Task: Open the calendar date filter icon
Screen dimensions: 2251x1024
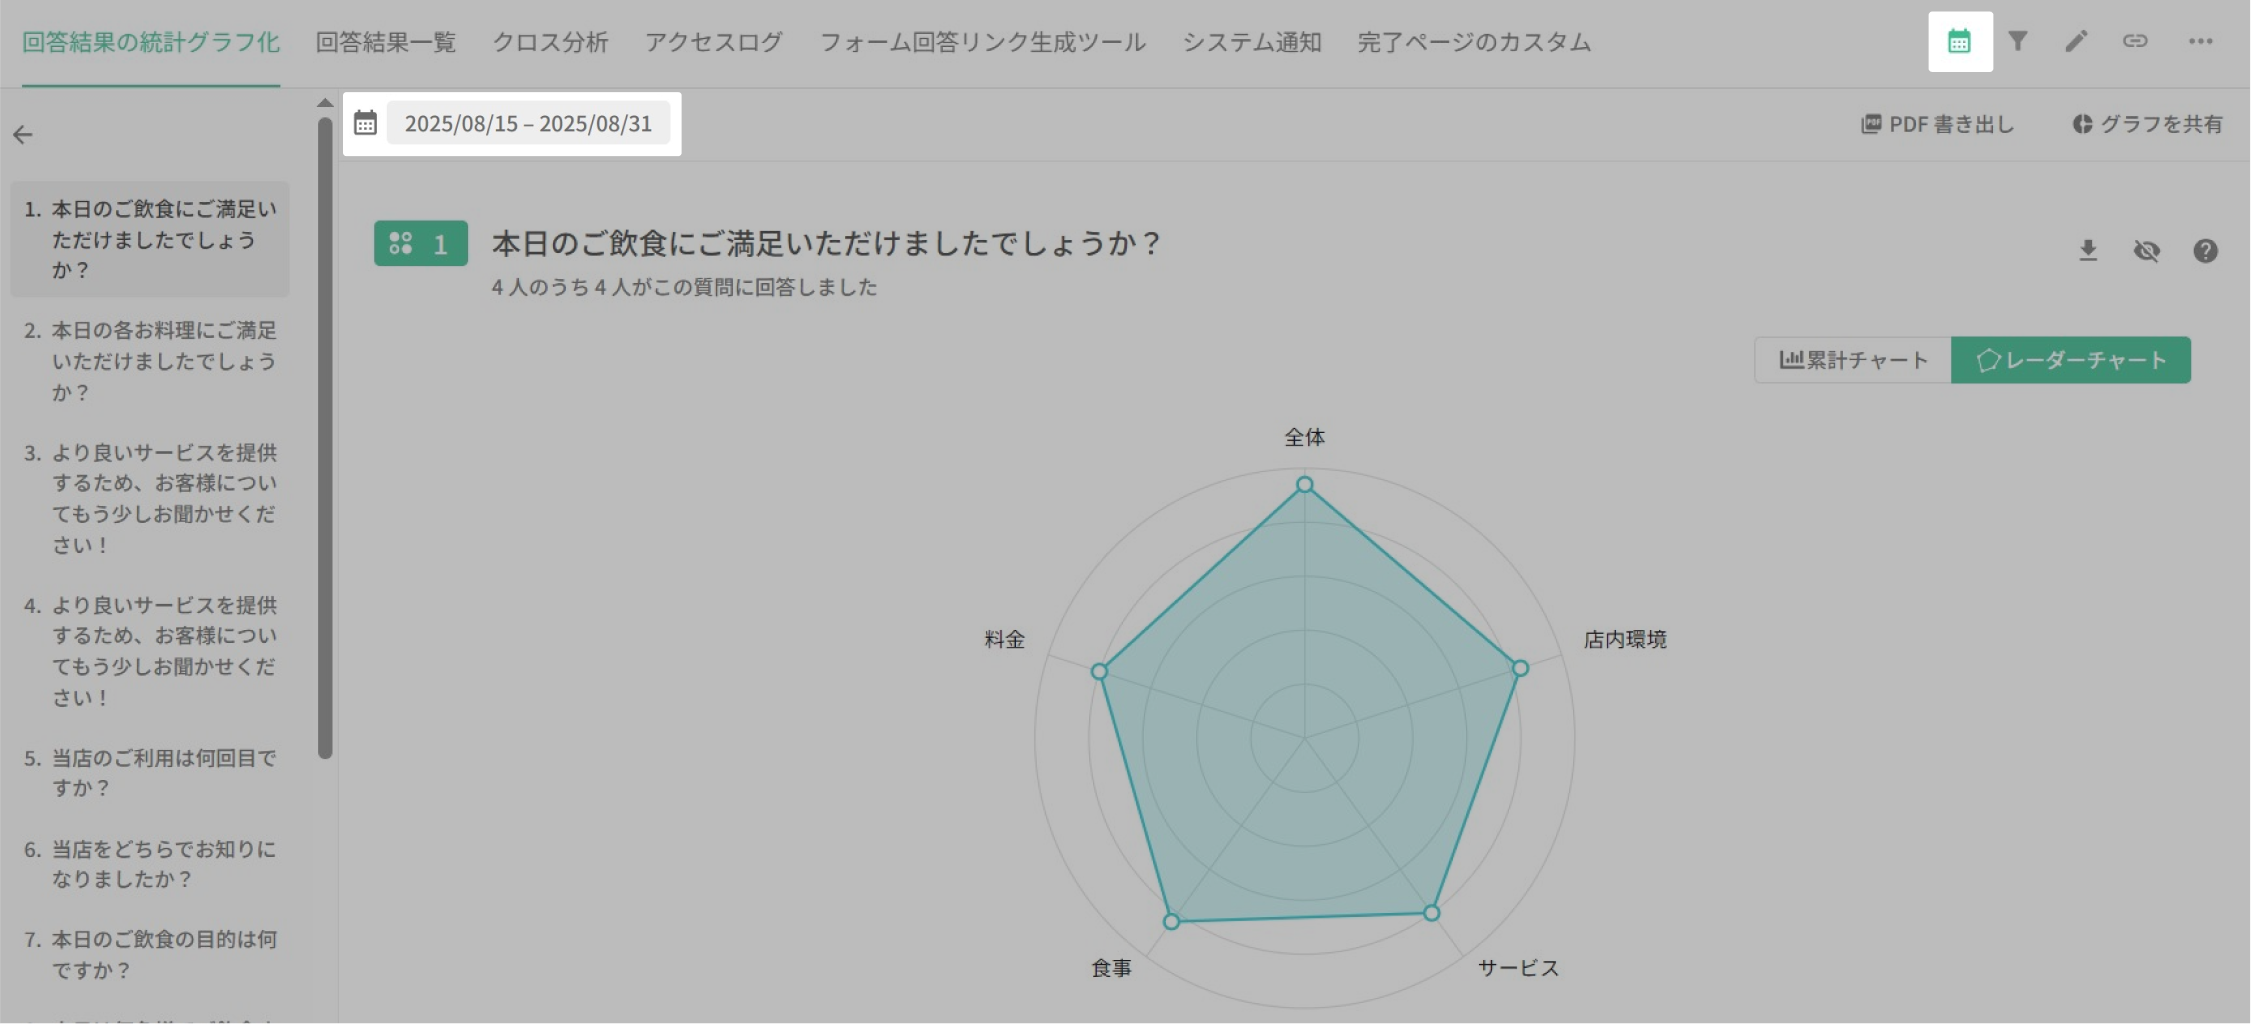Action: pyautogui.click(x=1959, y=41)
